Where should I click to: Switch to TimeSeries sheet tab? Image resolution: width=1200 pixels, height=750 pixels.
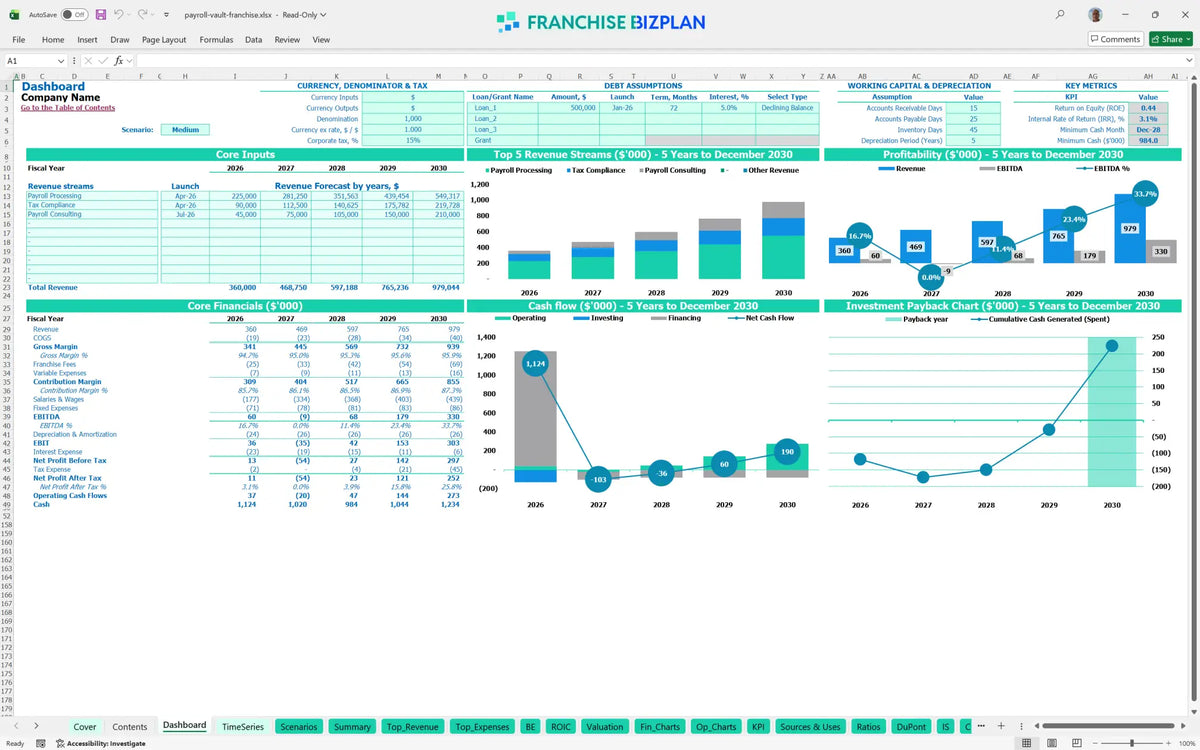[243, 726]
